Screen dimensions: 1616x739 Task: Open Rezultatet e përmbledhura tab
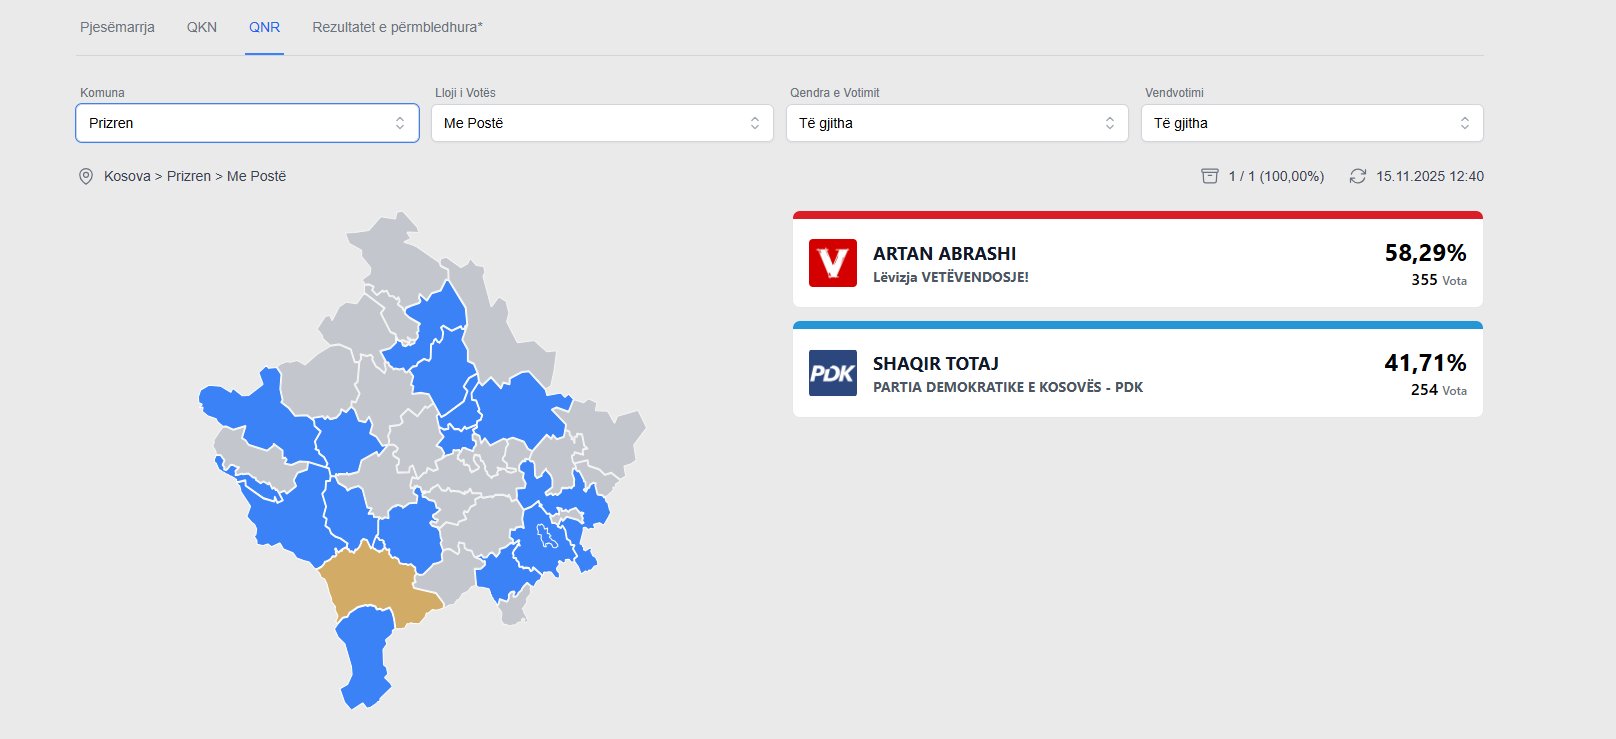tap(397, 27)
